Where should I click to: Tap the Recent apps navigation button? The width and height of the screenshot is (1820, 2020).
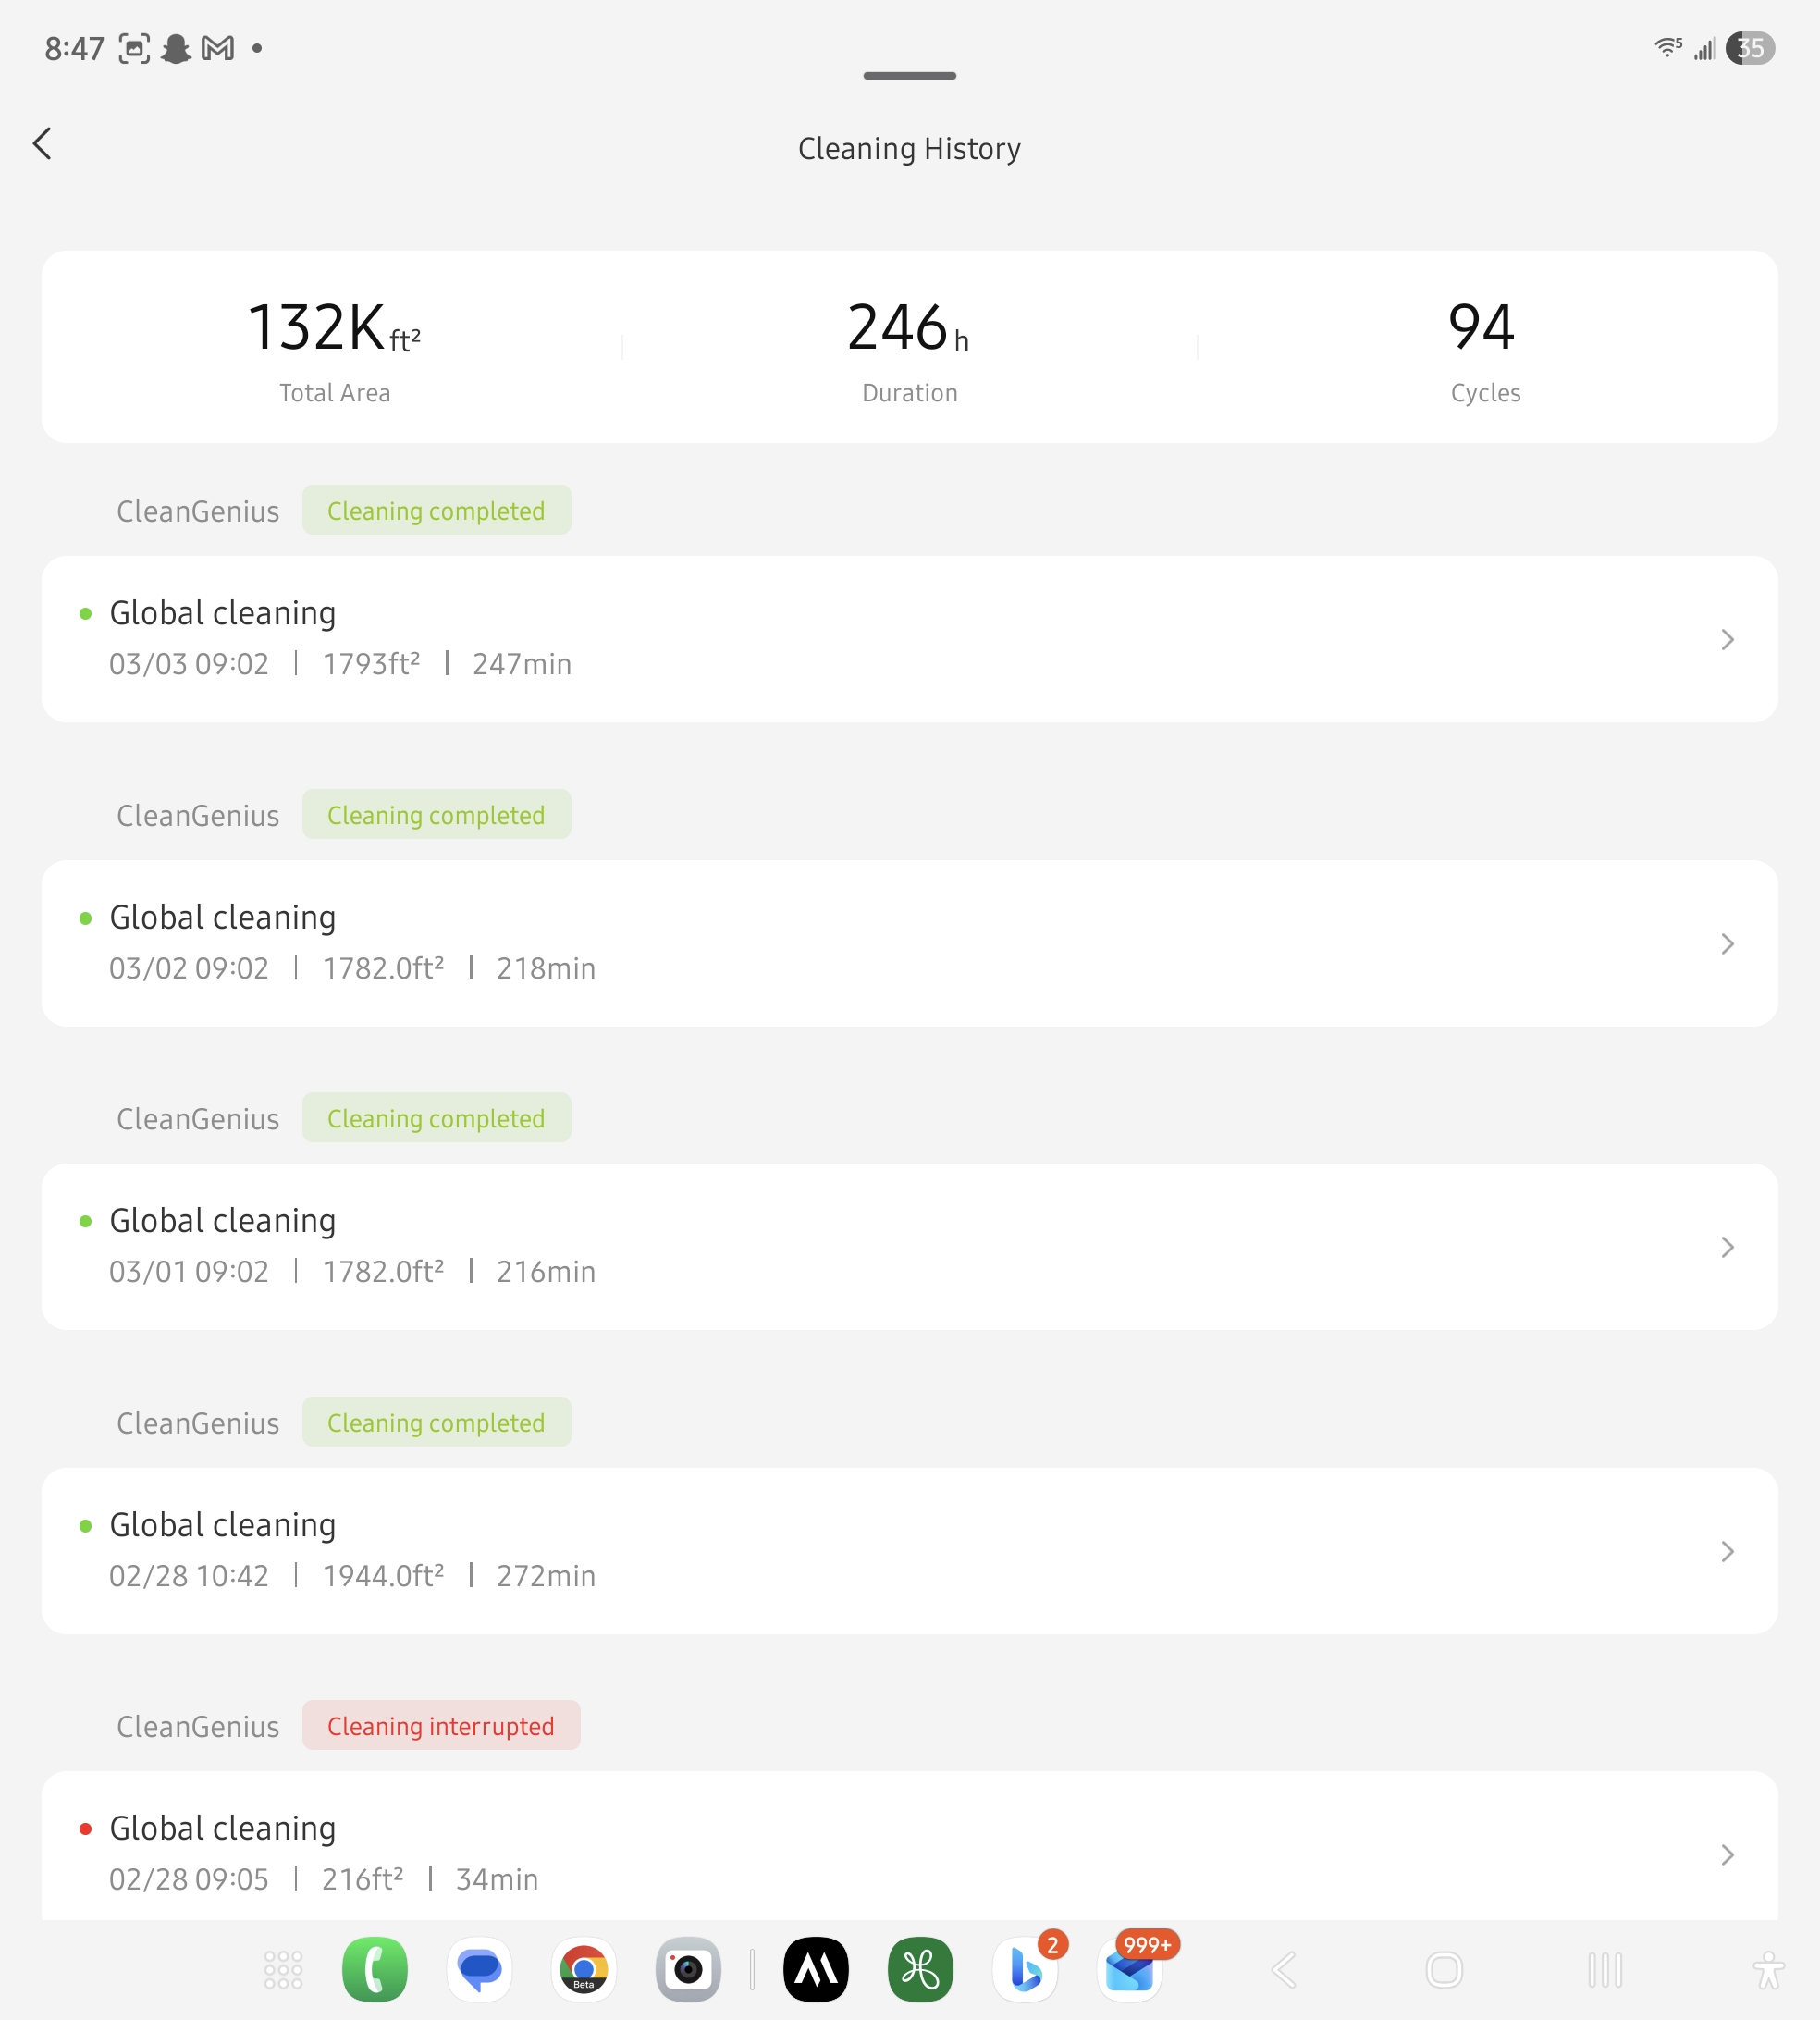(1605, 1970)
